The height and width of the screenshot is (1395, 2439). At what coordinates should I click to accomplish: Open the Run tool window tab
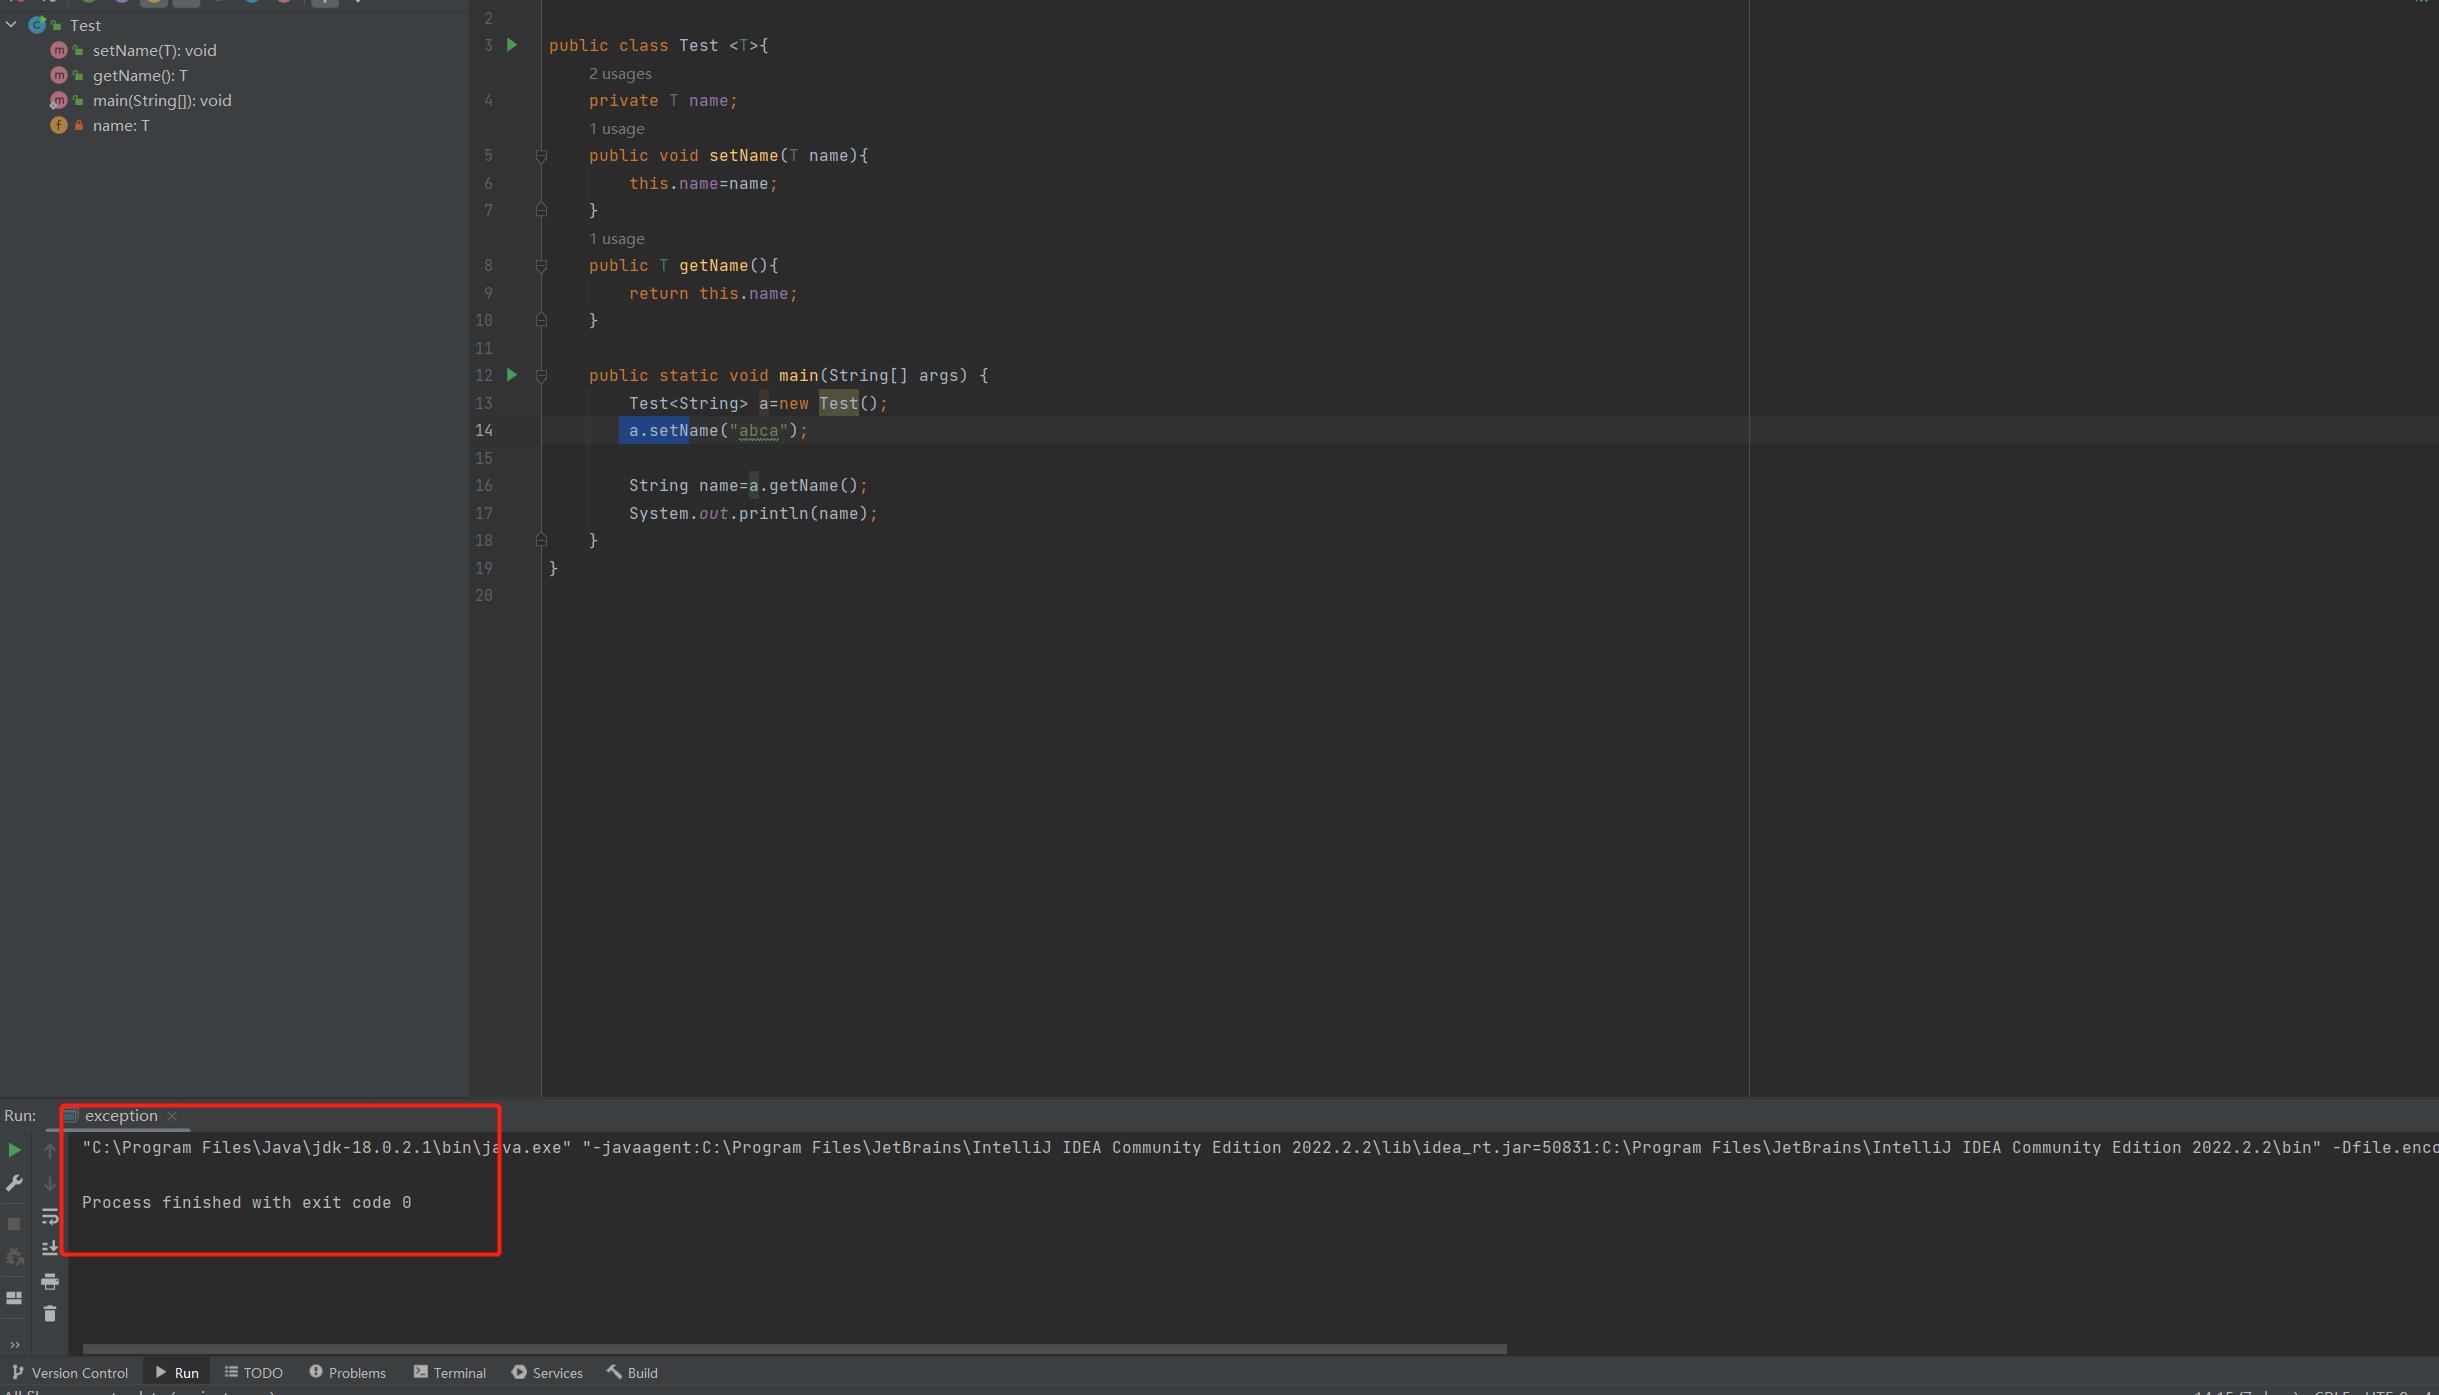point(177,1373)
